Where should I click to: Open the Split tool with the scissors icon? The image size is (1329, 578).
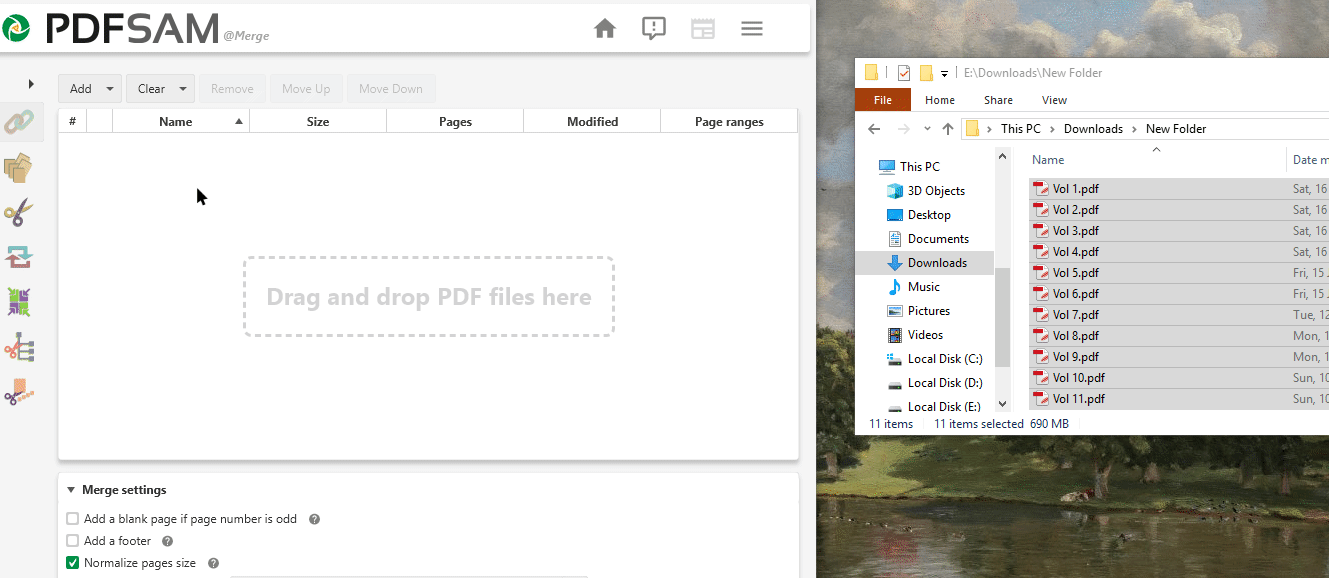point(20,212)
